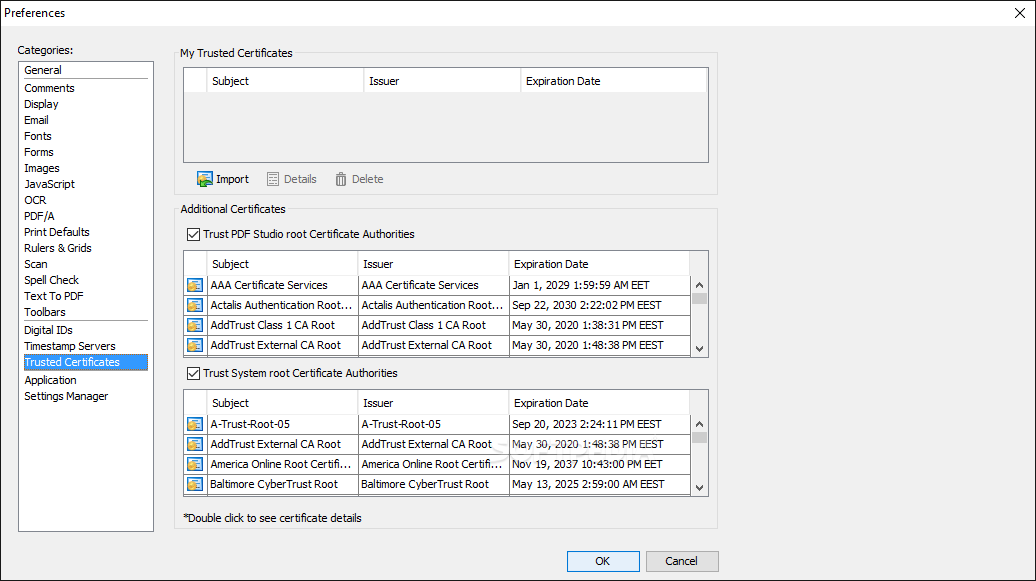Click the Delete trash icon
This screenshot has width=1036, height=581.
click(x=341, y=179)
